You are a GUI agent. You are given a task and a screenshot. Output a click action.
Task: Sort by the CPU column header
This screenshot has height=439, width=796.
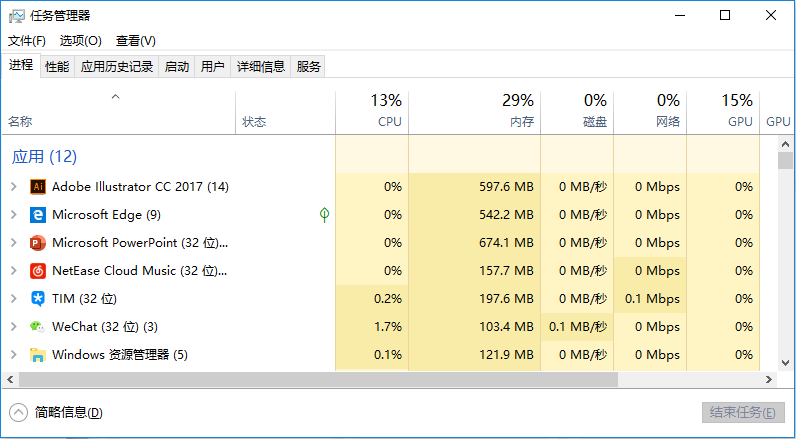tap(372, 113)
